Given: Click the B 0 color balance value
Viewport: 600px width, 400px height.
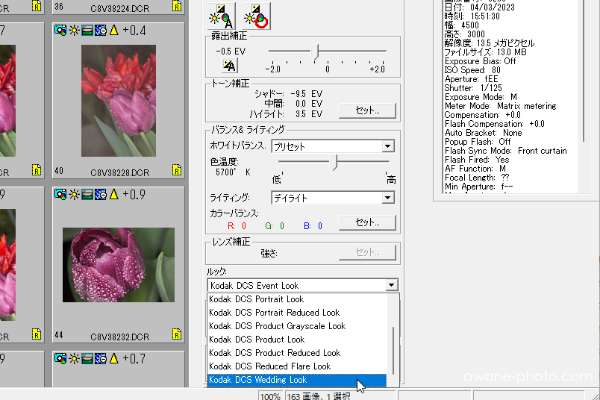Looking at the screenshot, I should pos(313,226).
